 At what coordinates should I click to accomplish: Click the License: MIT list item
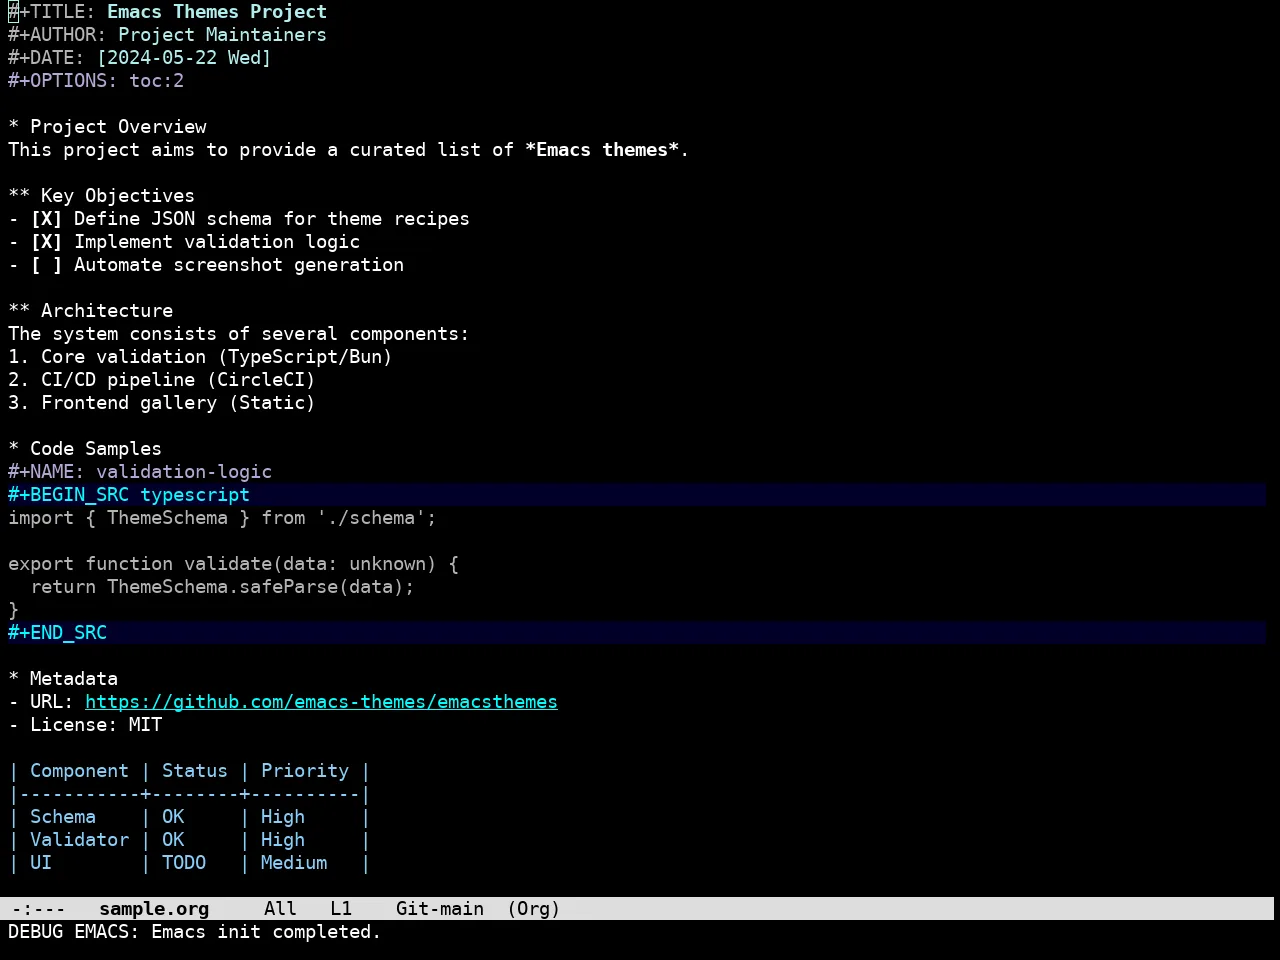click(x=85, y=725)
